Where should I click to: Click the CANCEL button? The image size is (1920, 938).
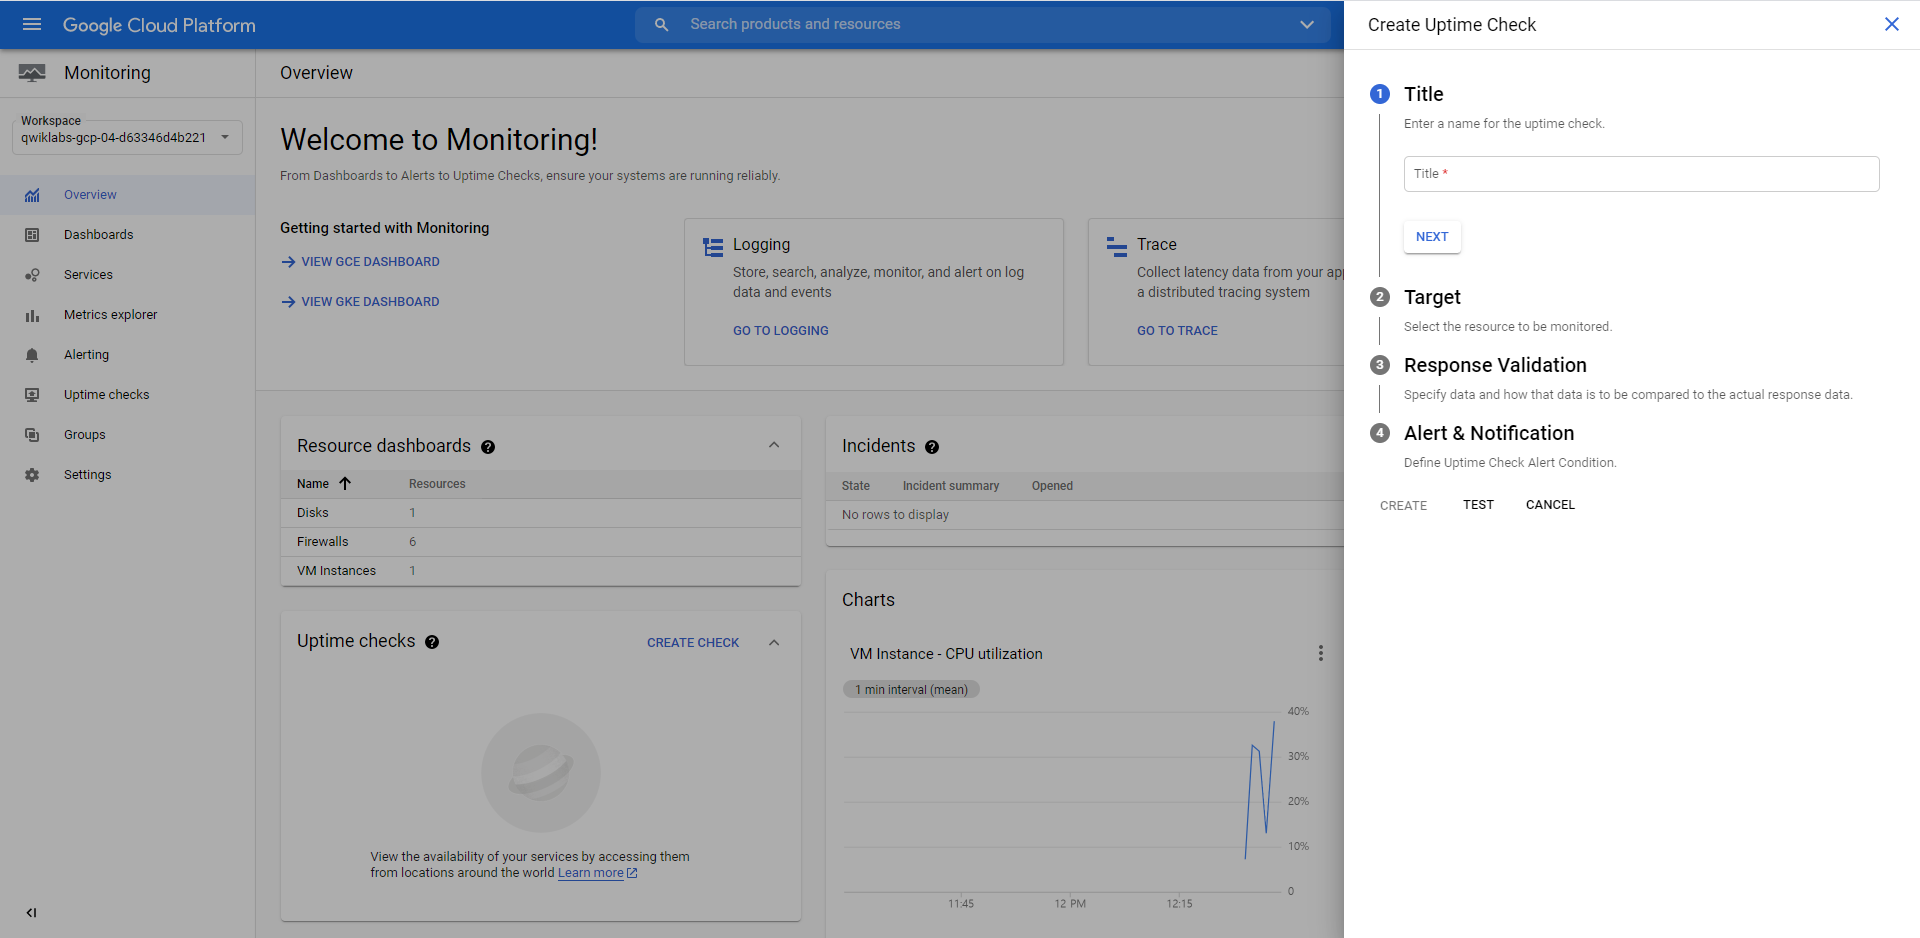1550,505
